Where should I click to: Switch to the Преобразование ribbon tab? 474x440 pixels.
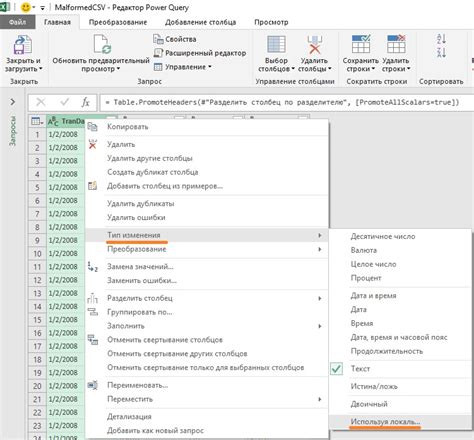118,22
